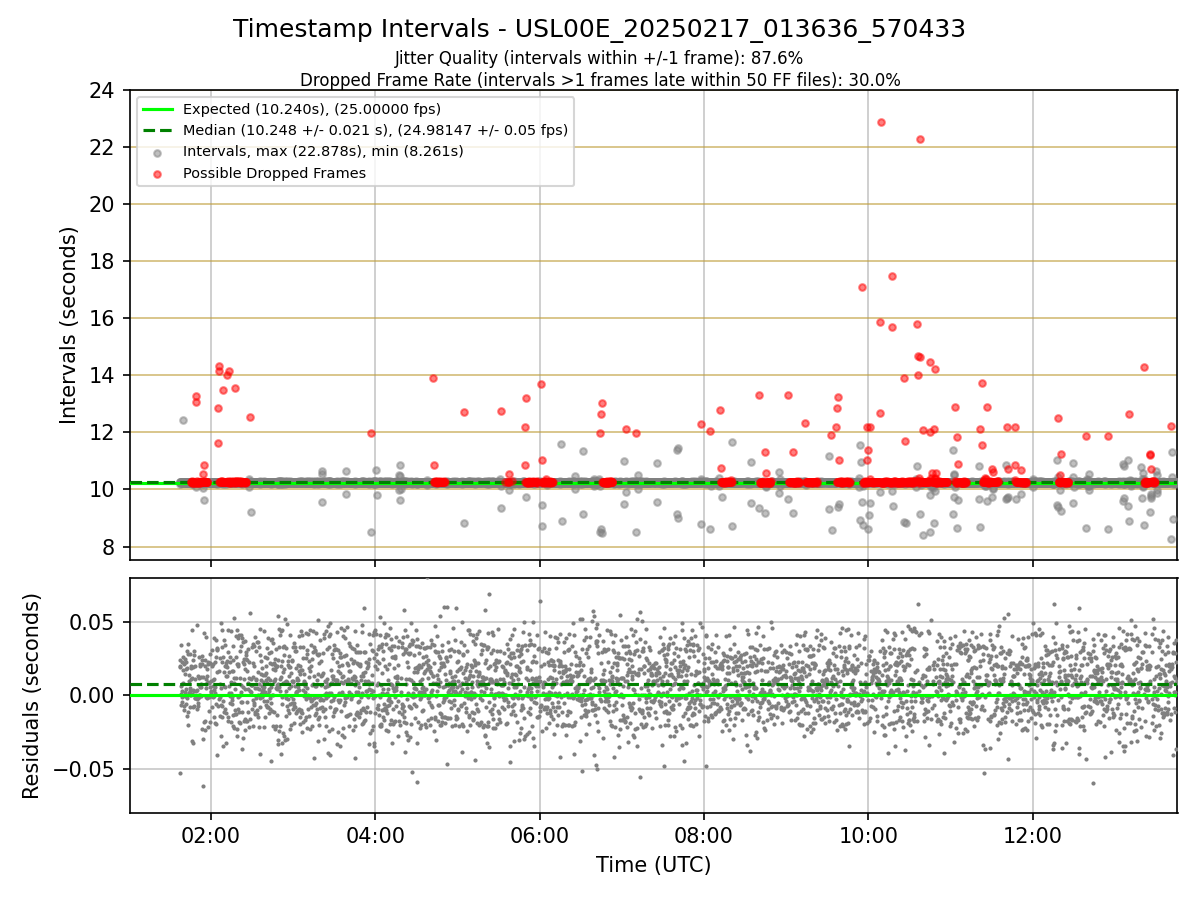
Task: Click the x-axis tick label '02:00'
Action: pos(210,834)
